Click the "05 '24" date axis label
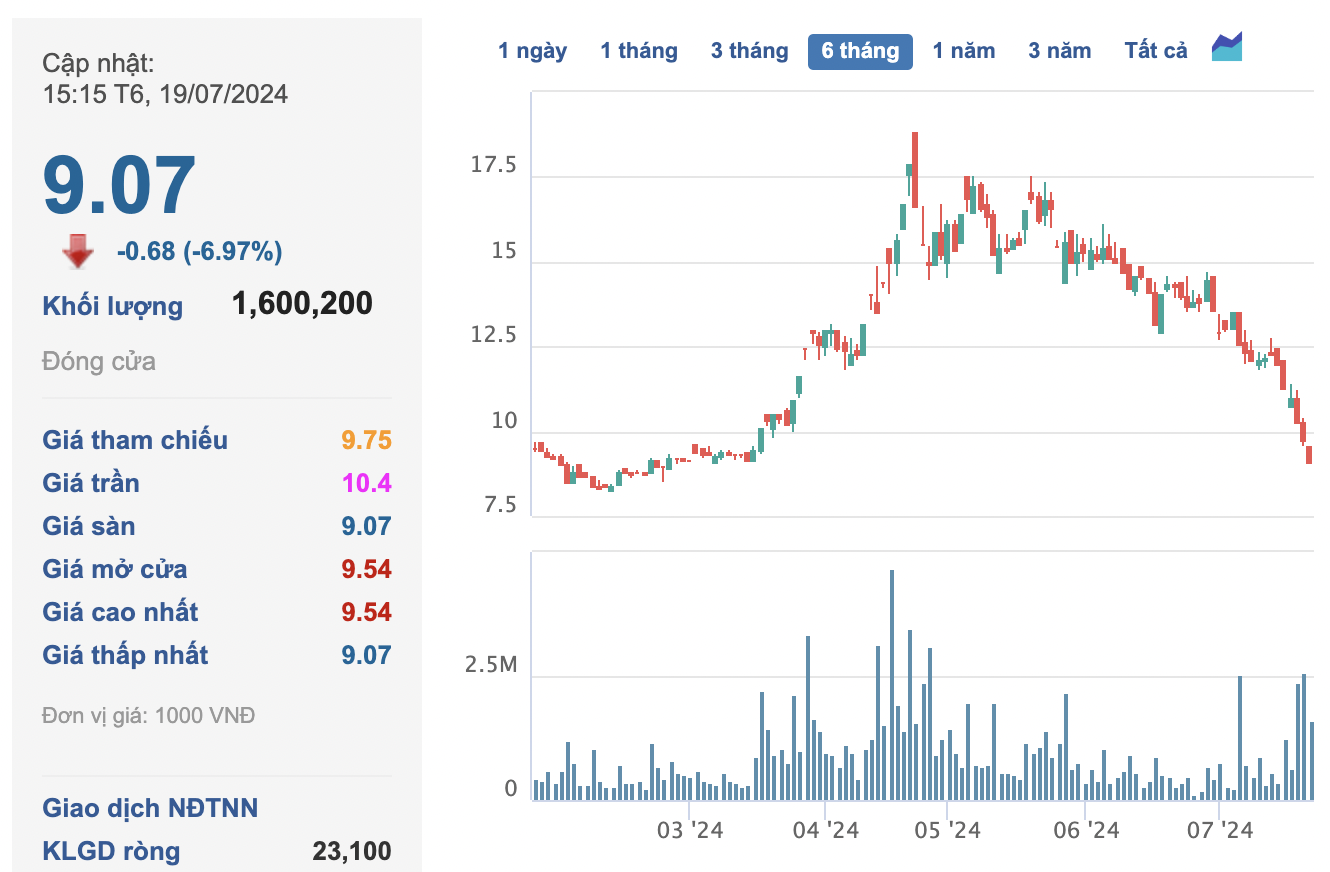Viewport: 1330px width, 872px height. [948, 830]
